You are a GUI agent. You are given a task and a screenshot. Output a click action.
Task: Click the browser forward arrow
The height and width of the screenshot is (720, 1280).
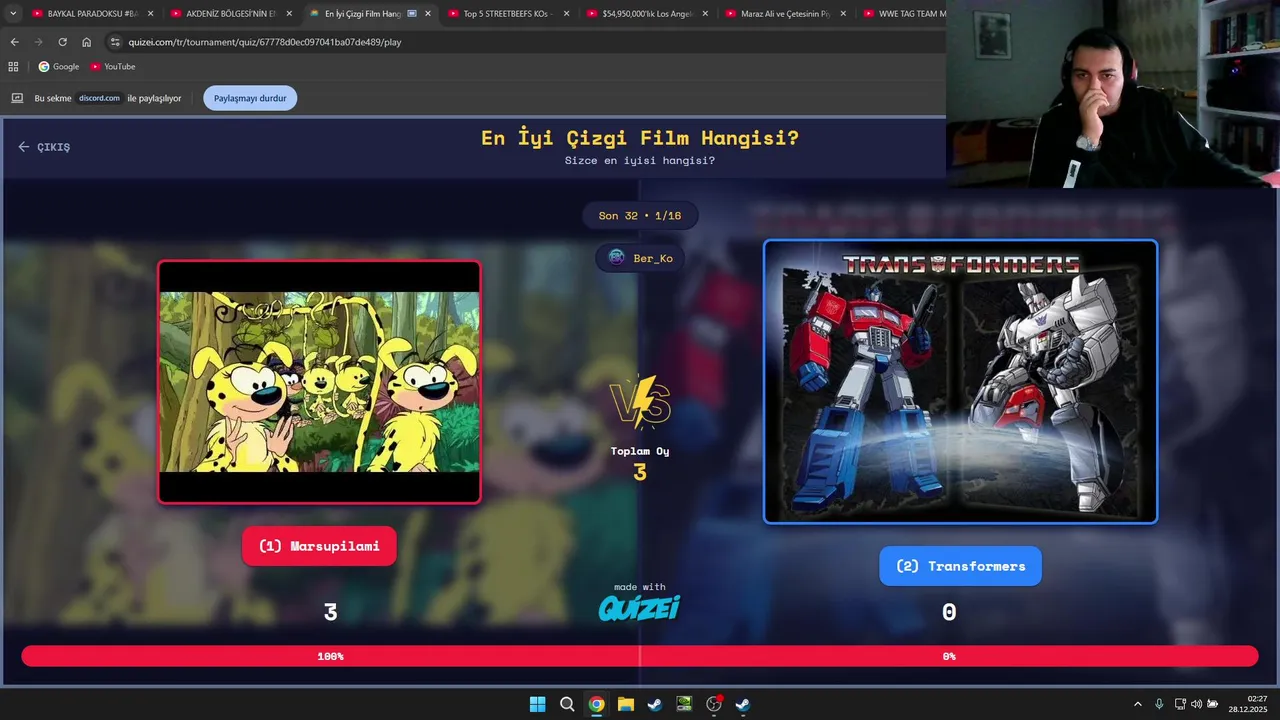pyautogui.click(x=38, y=42)
